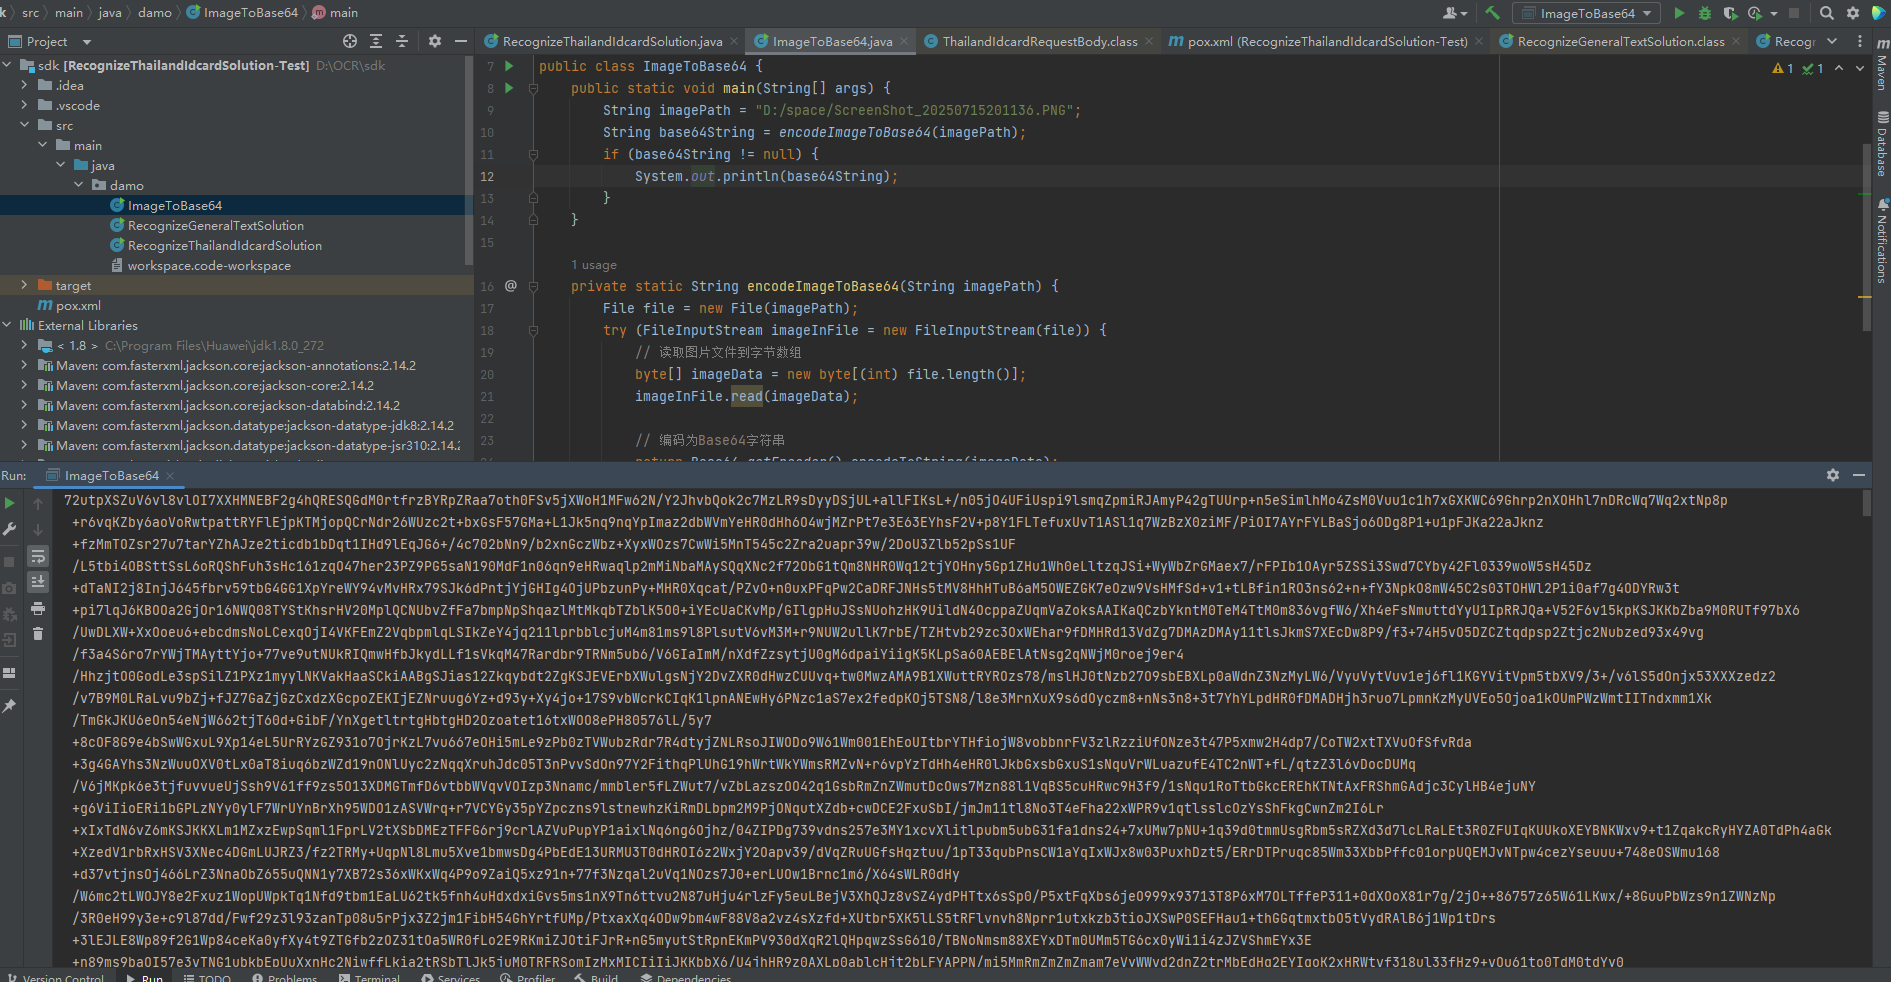The height and width of the screenshot is (982, 1891).
Task: Open the Project view selector dropdown
Action: pos(87,42)
